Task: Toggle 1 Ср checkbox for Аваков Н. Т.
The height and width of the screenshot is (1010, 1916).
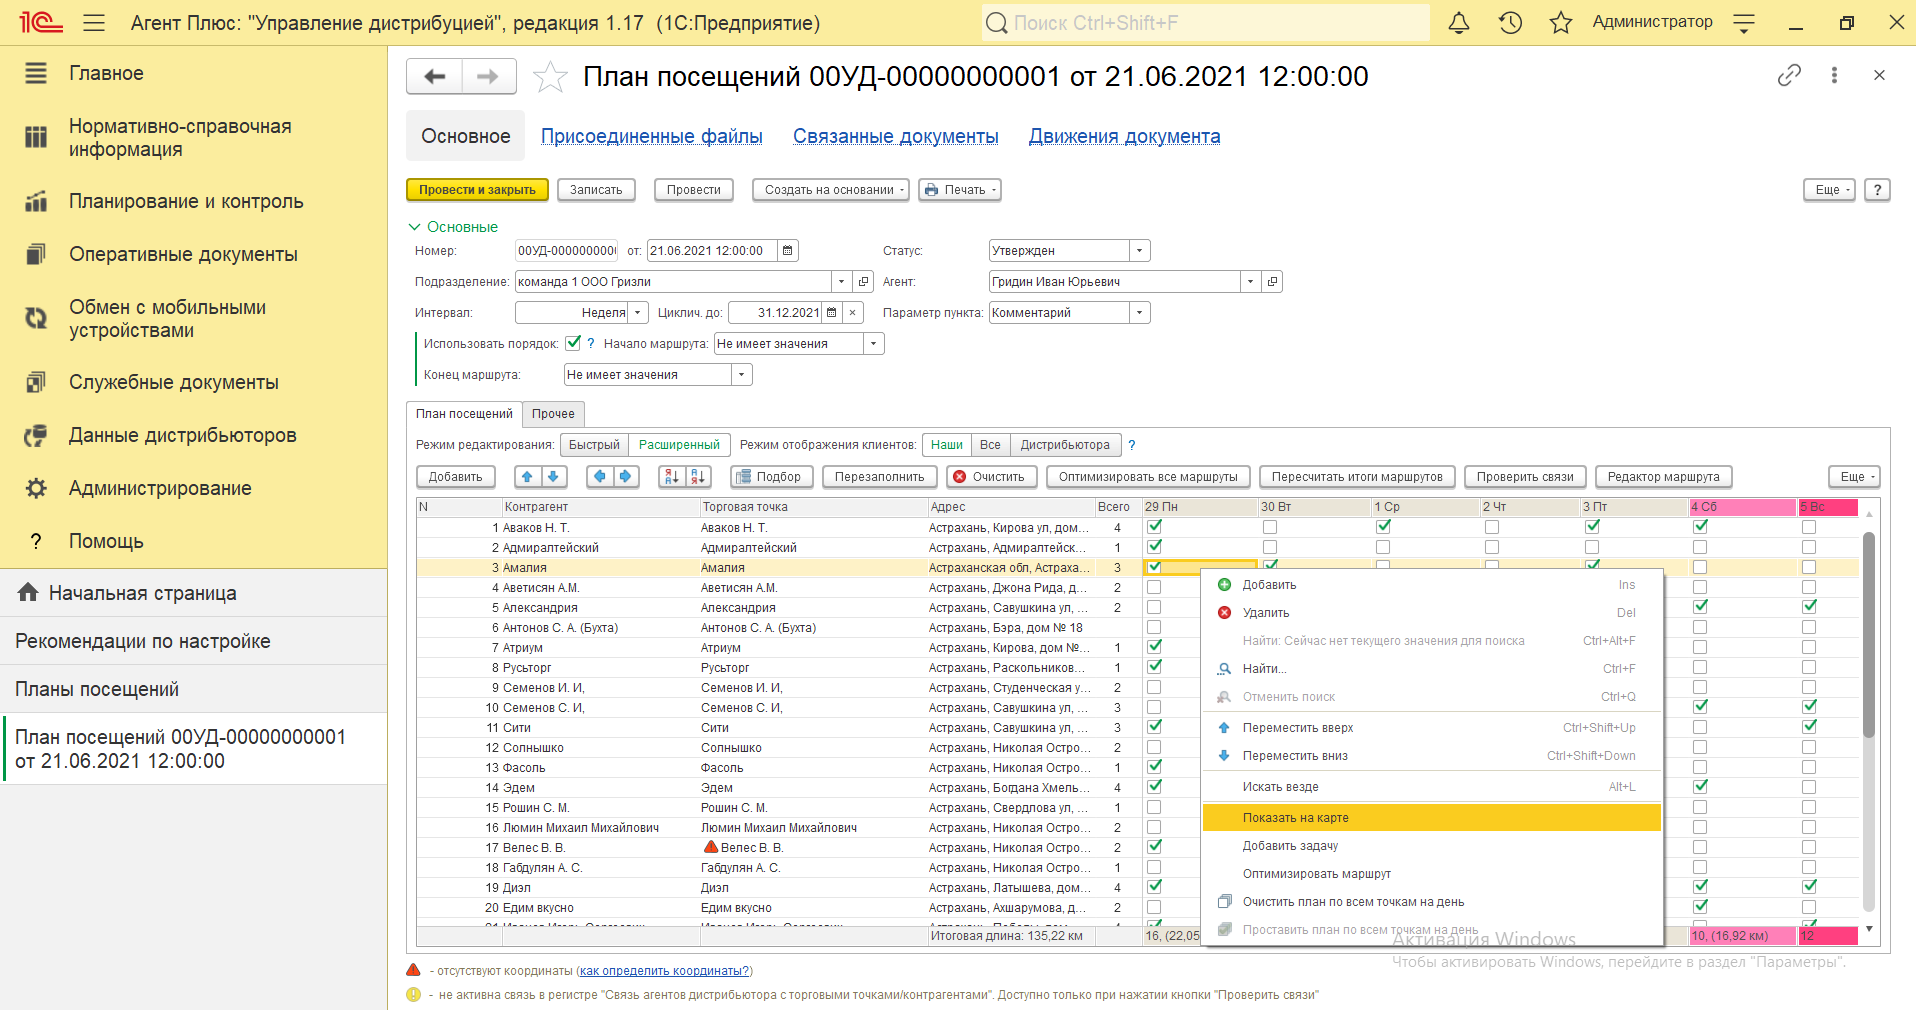Action: [1383, 527]
